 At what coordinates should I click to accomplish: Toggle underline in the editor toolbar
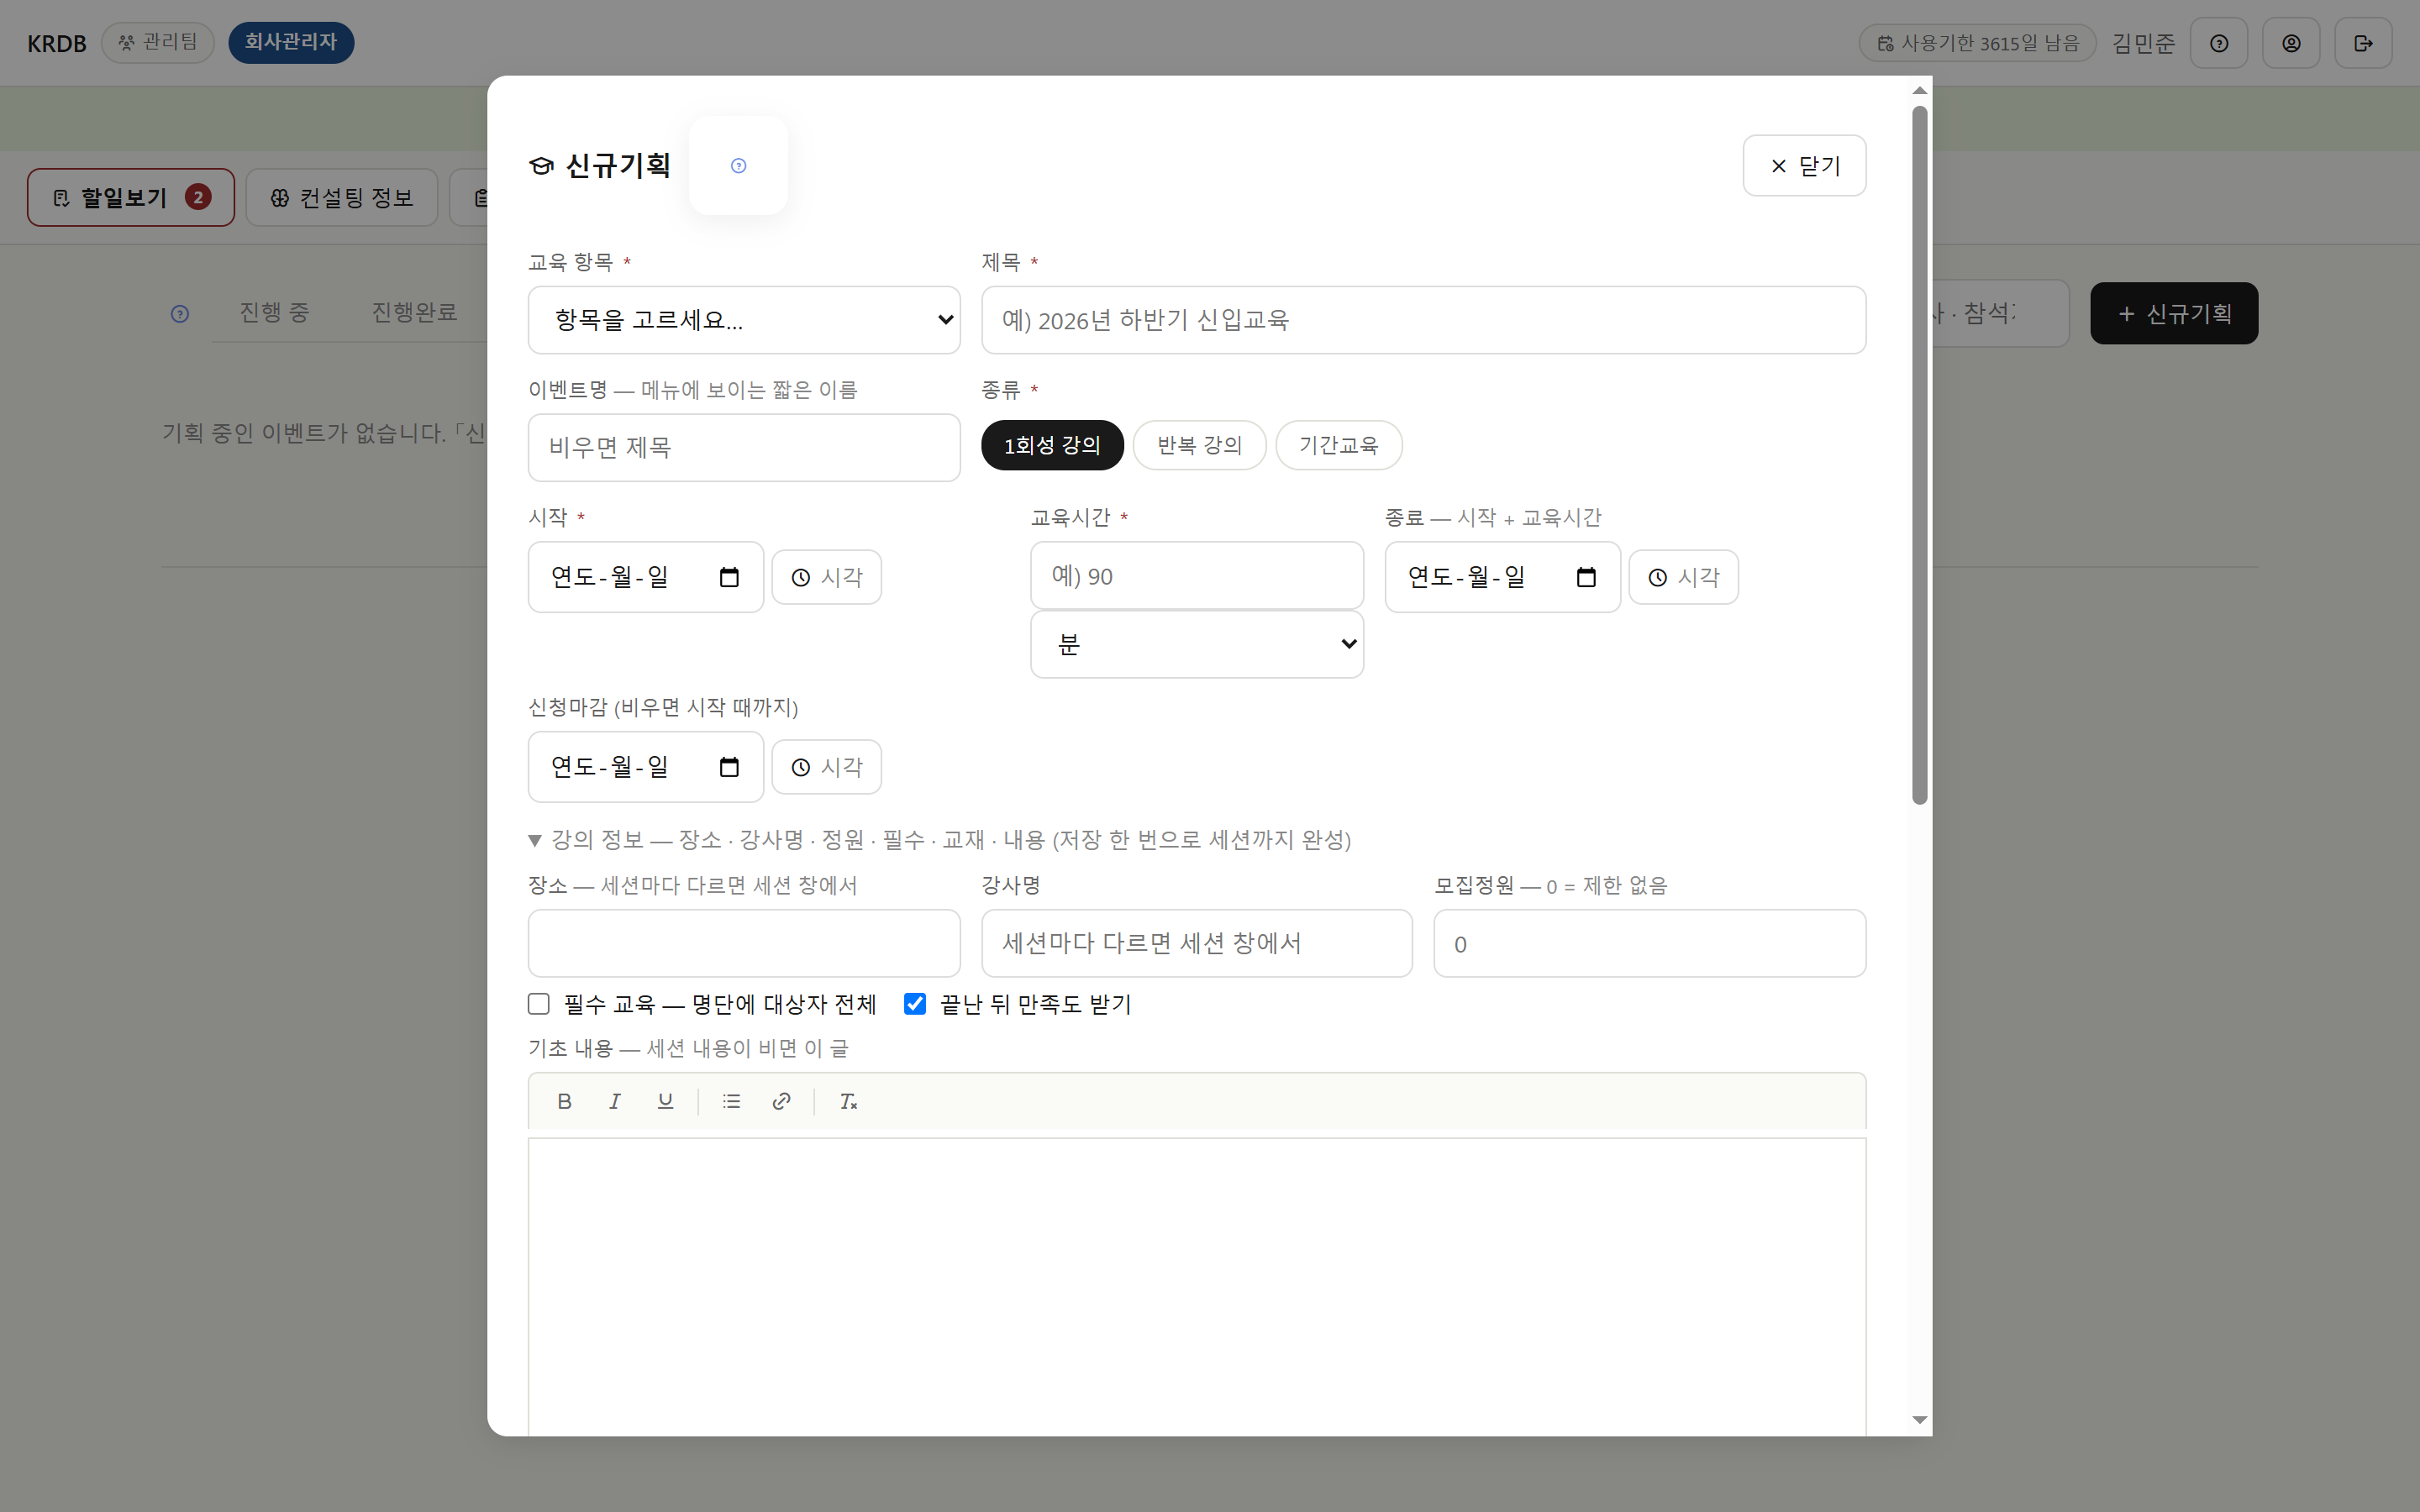coord(665,1101)
